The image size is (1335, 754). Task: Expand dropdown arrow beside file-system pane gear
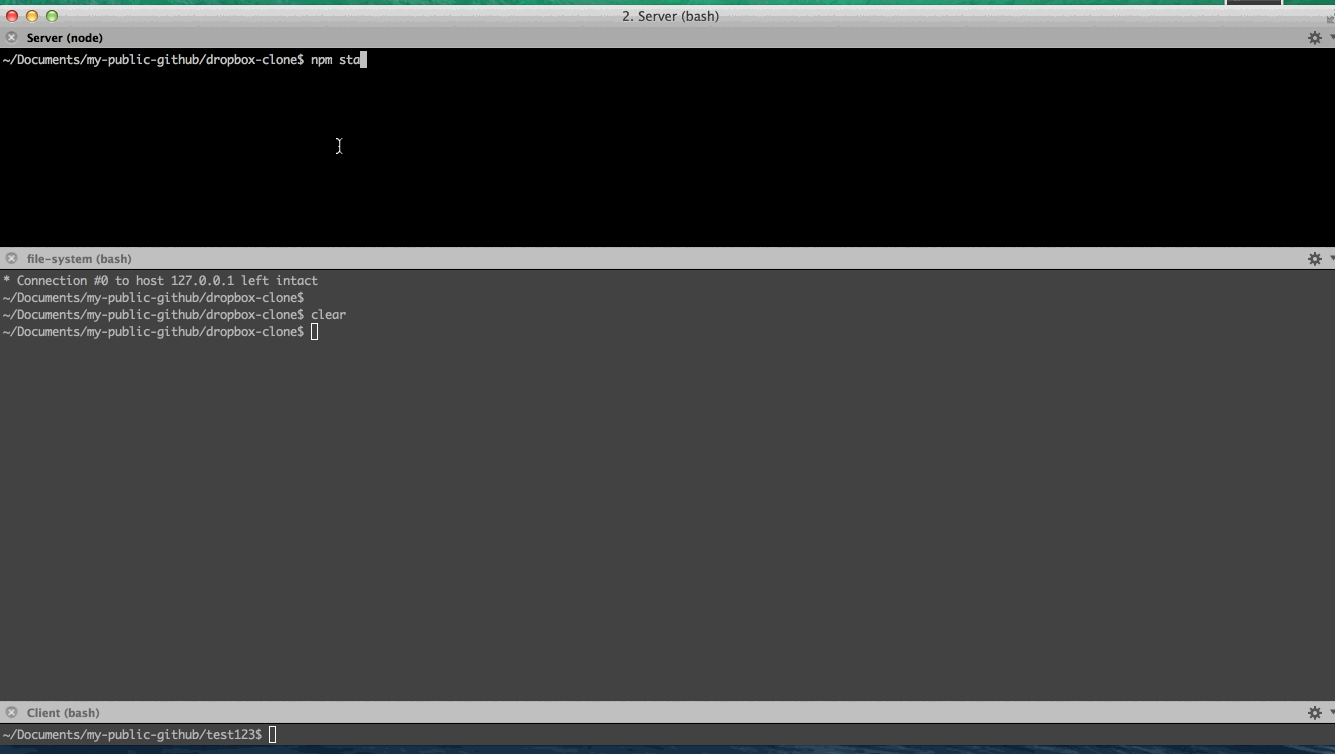[1331, 259]
